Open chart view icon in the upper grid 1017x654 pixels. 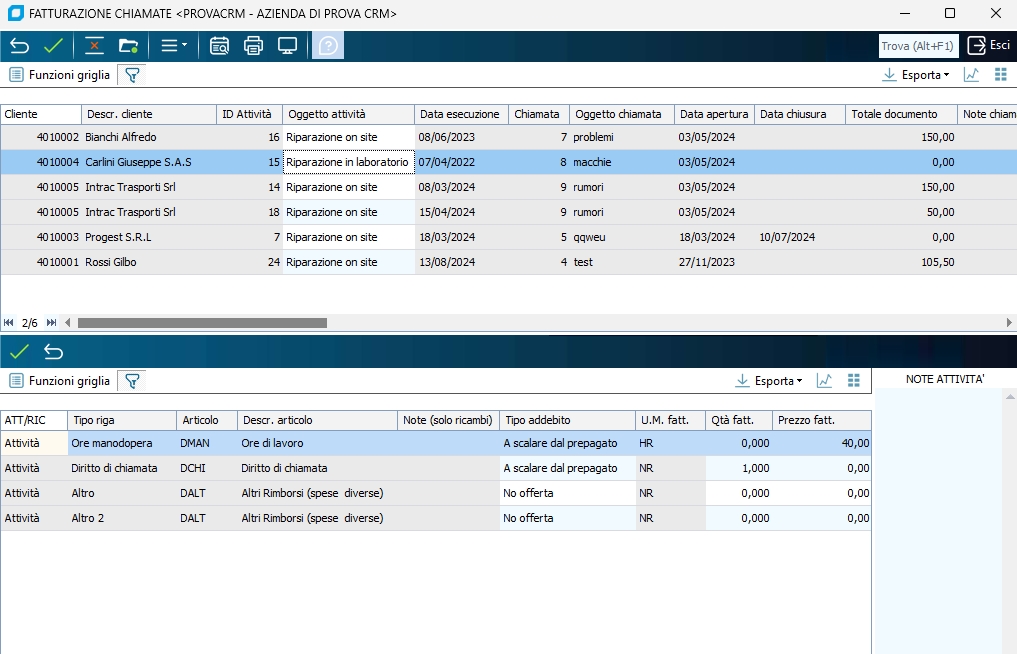(x=971, y=75)
